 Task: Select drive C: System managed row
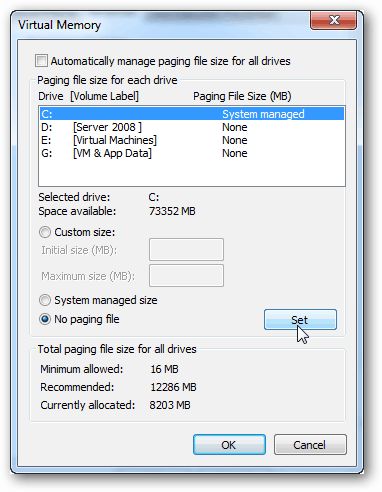click(192, 114)
